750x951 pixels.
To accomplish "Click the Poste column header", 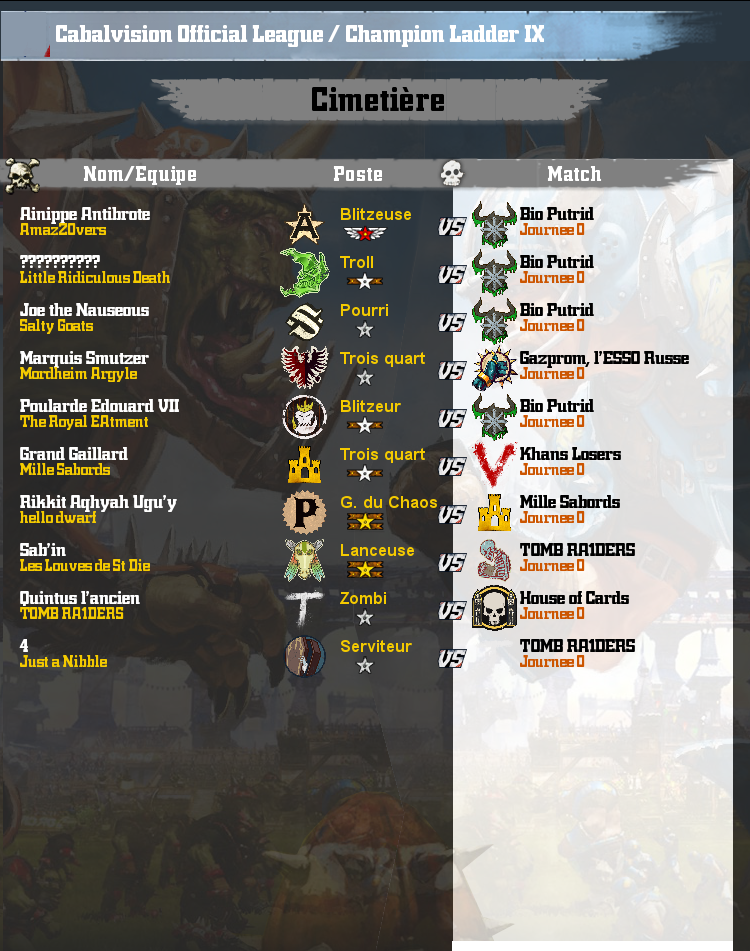I will 358,174.
